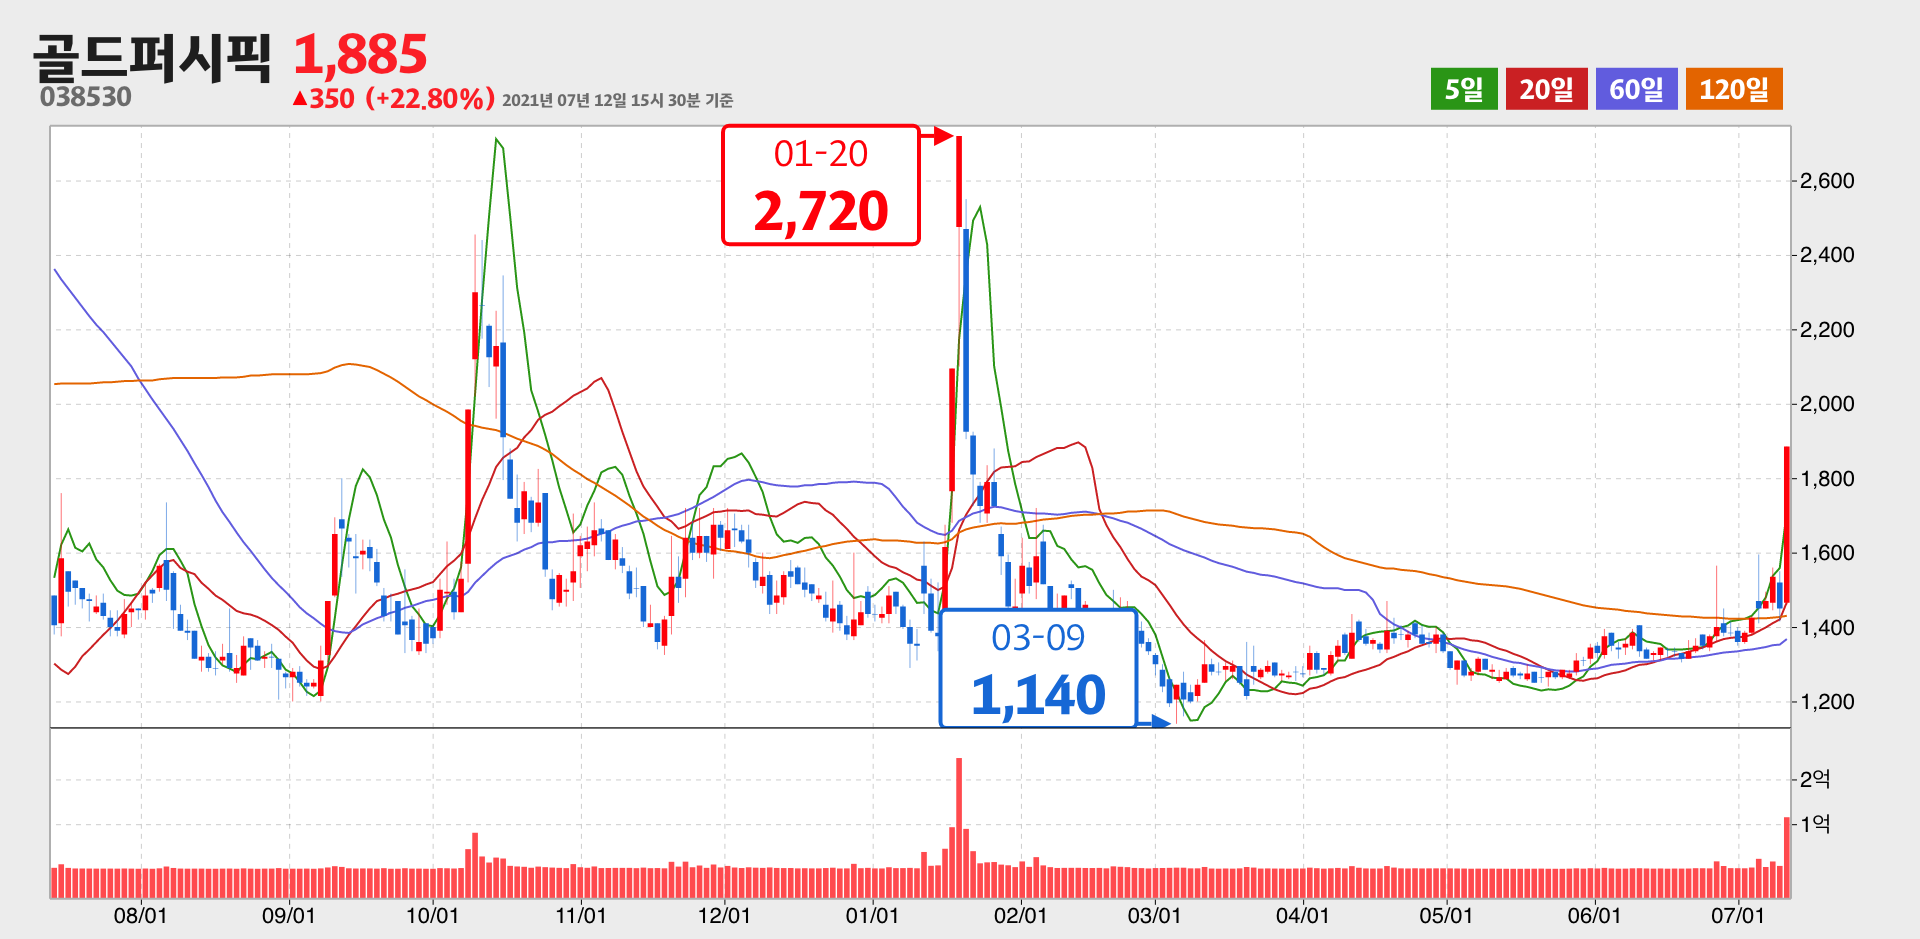Click the current price 1,885

point(360,55)
